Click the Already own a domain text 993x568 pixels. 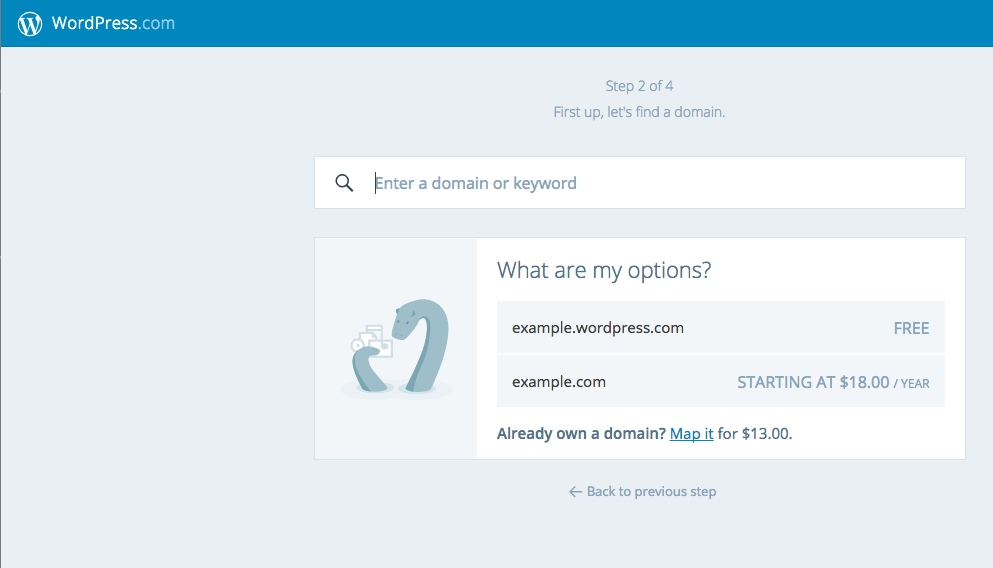pos(581,434)
